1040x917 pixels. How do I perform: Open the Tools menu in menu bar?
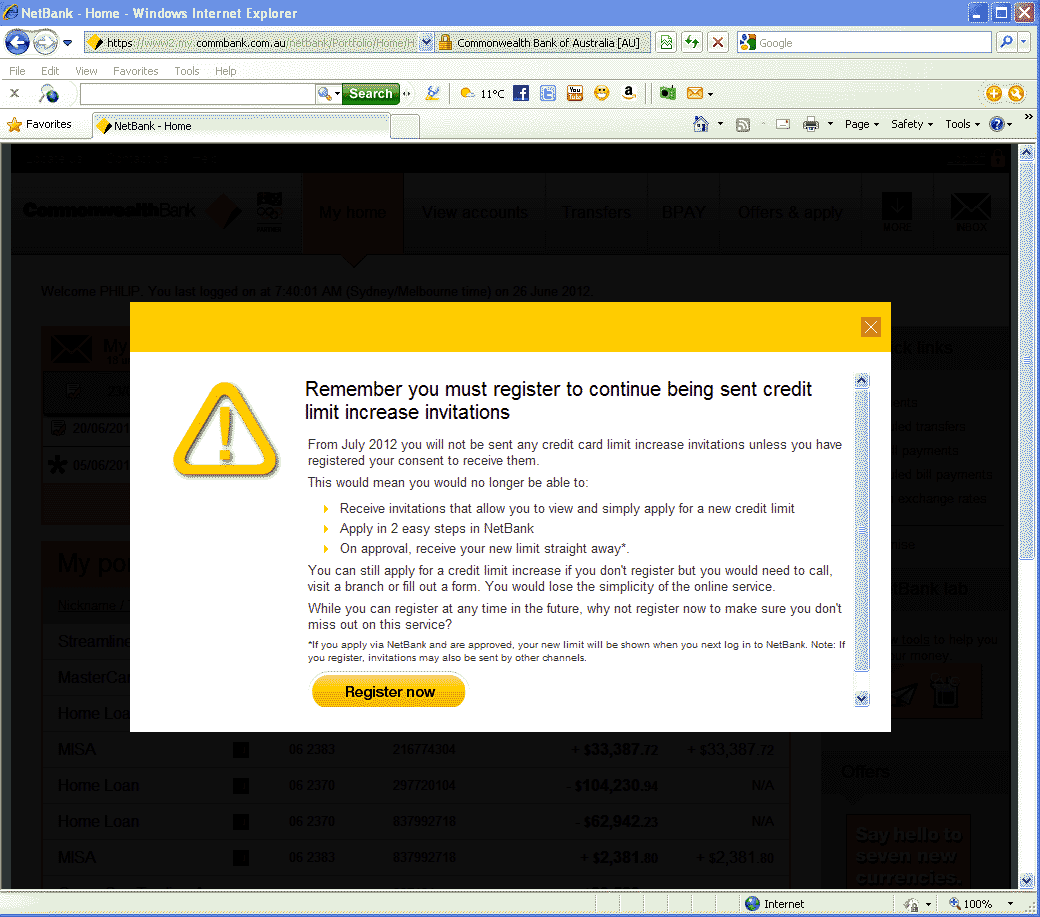(186, 71)
